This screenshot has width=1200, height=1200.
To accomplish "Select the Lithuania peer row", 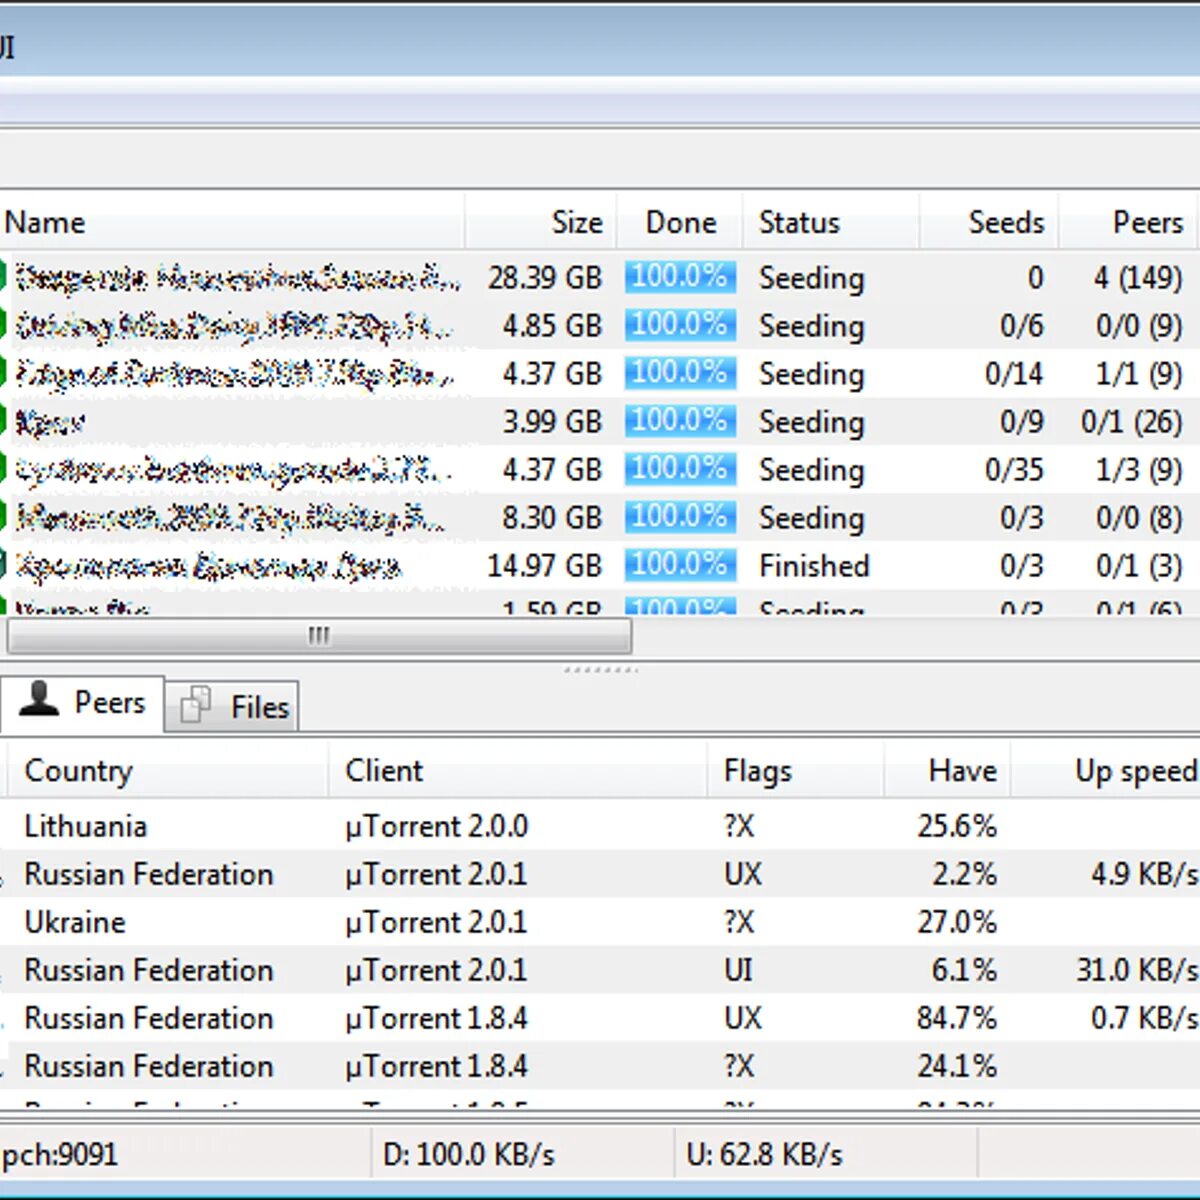I will click(600, 826).
